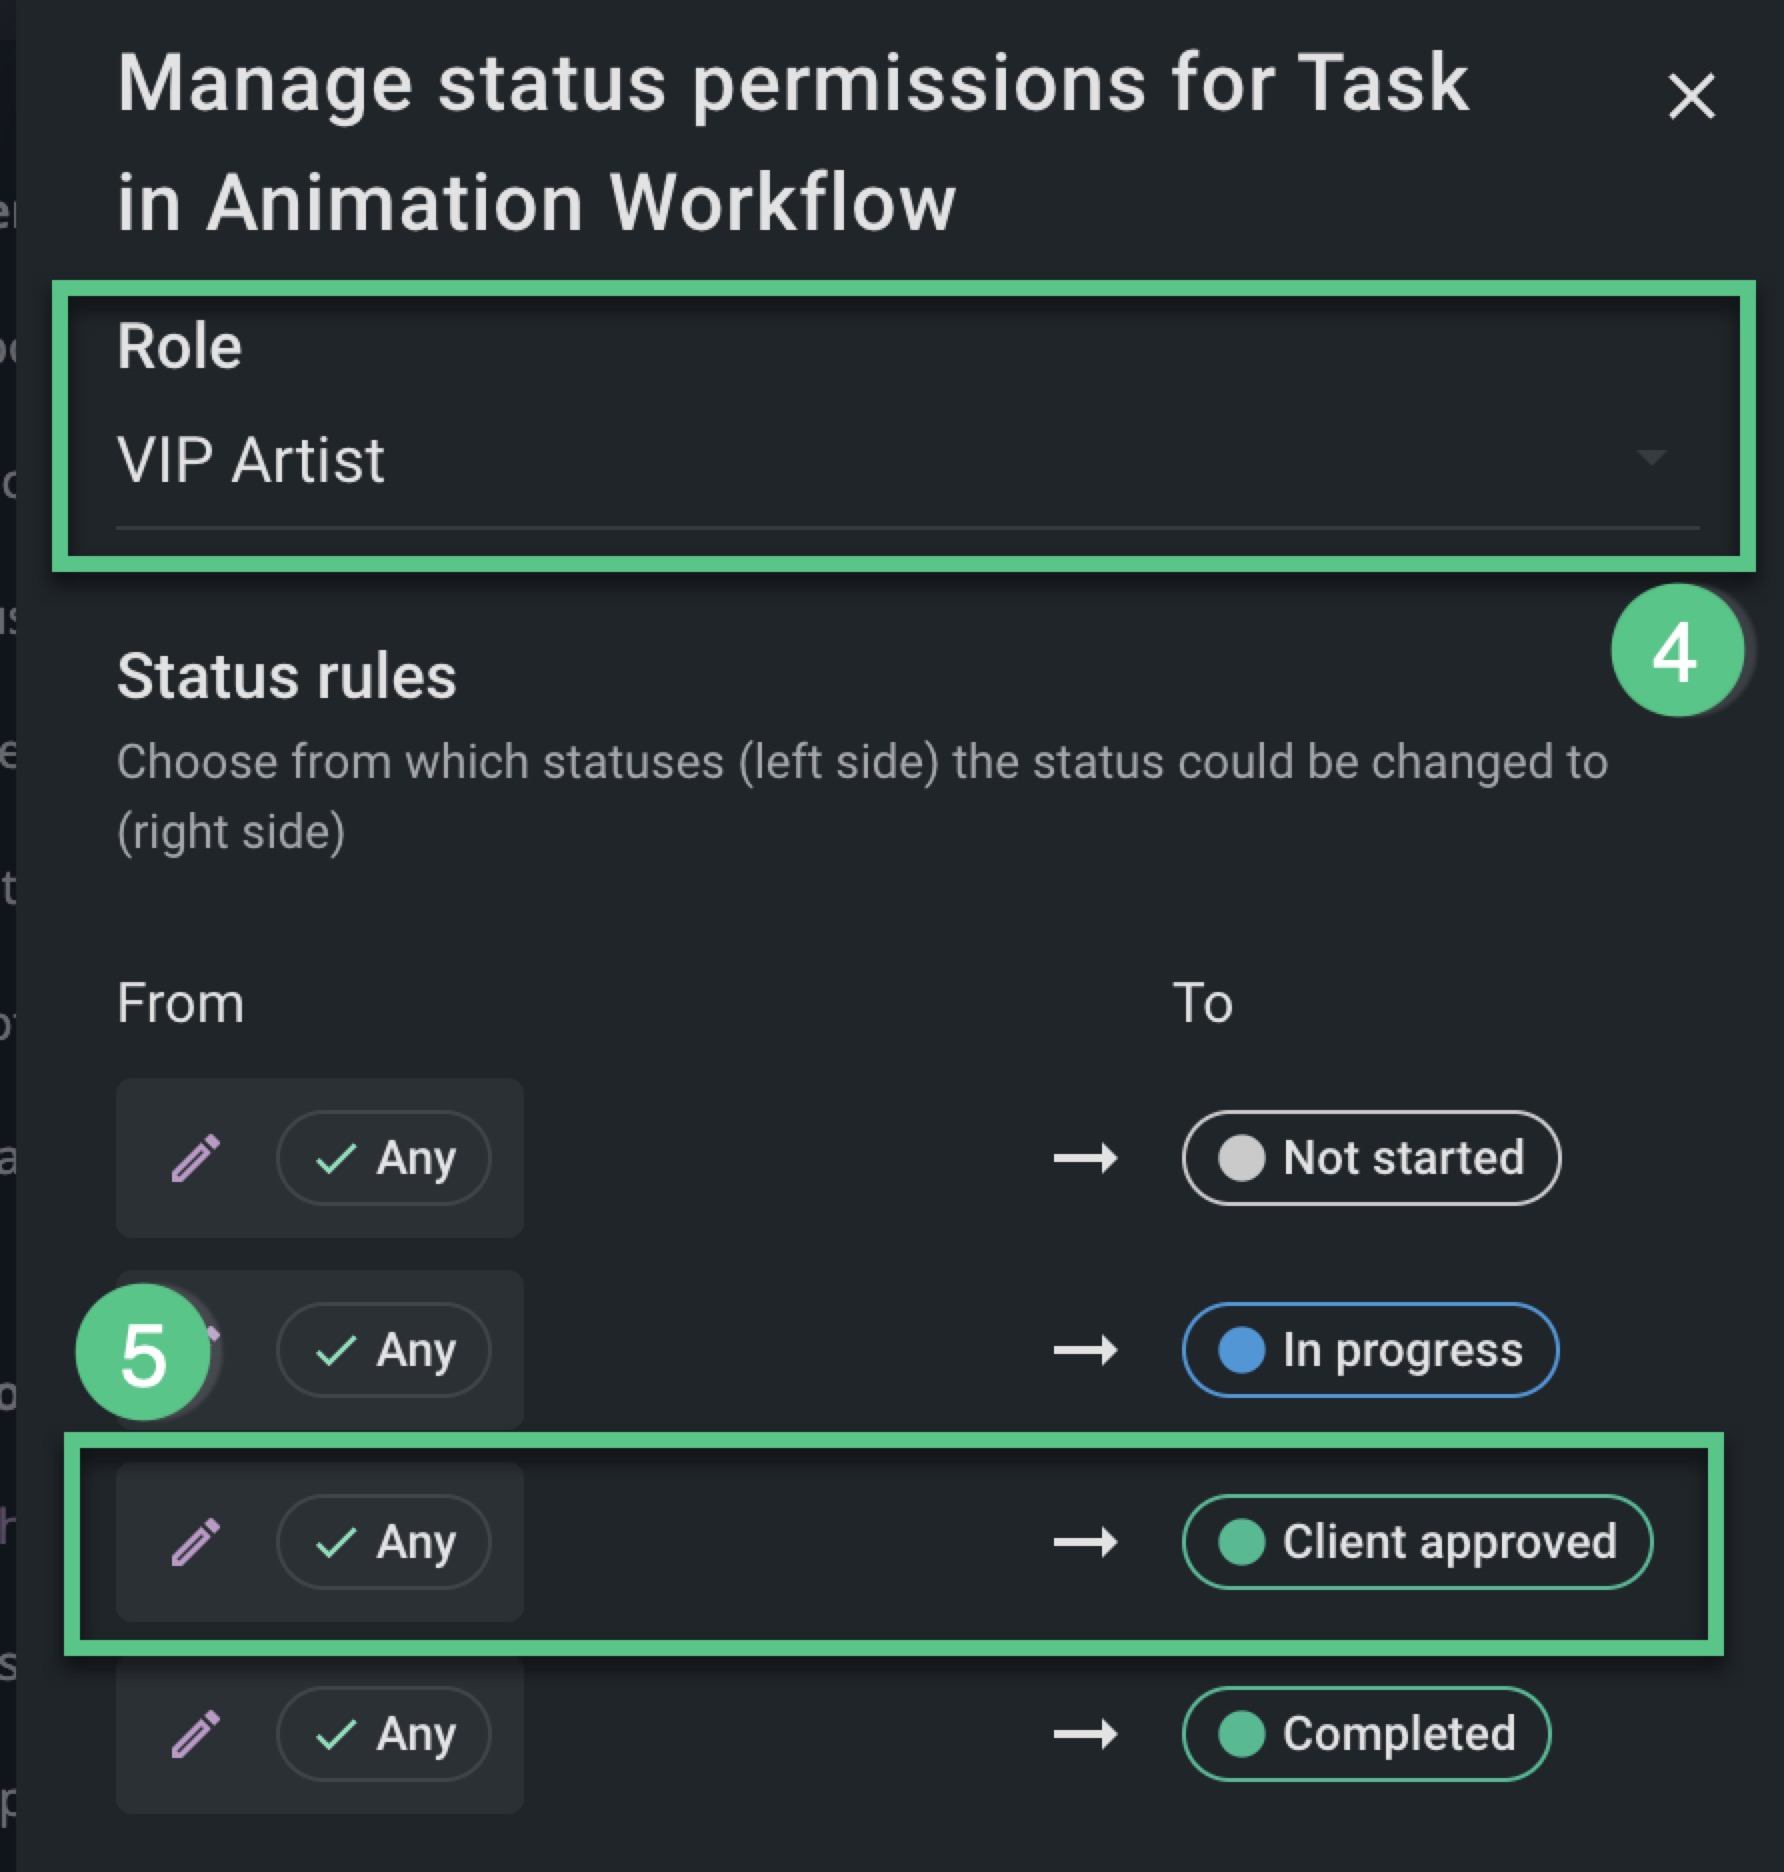Edit the rule for Completed status

click(196, 1734)
